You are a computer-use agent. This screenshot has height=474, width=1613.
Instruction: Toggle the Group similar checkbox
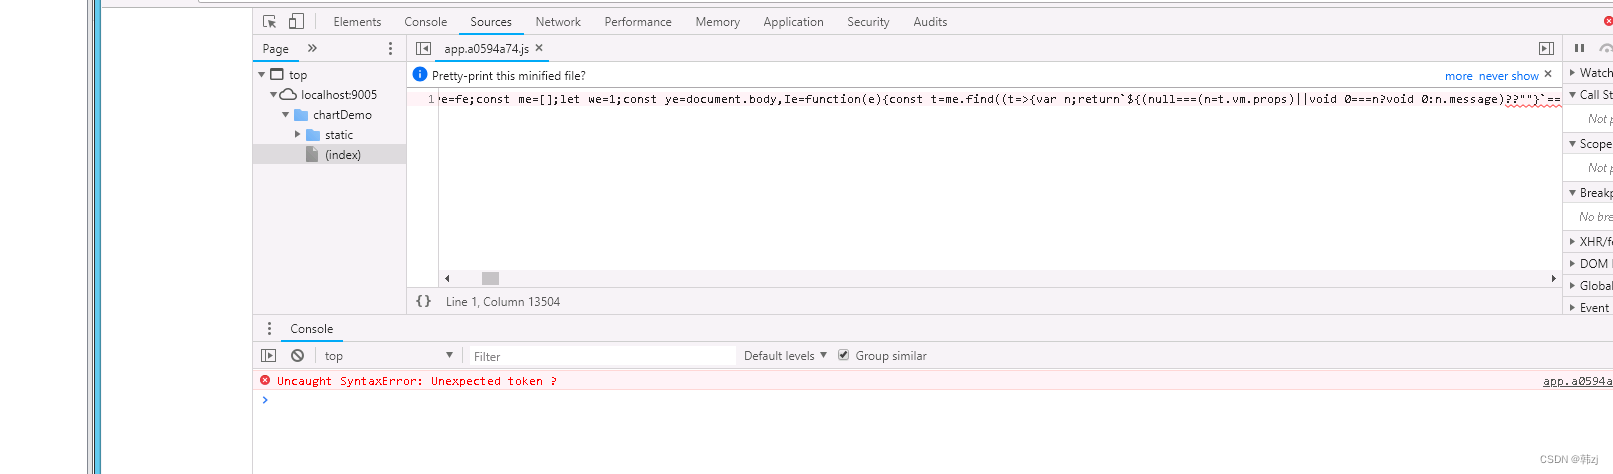click(x=843, y=355)
